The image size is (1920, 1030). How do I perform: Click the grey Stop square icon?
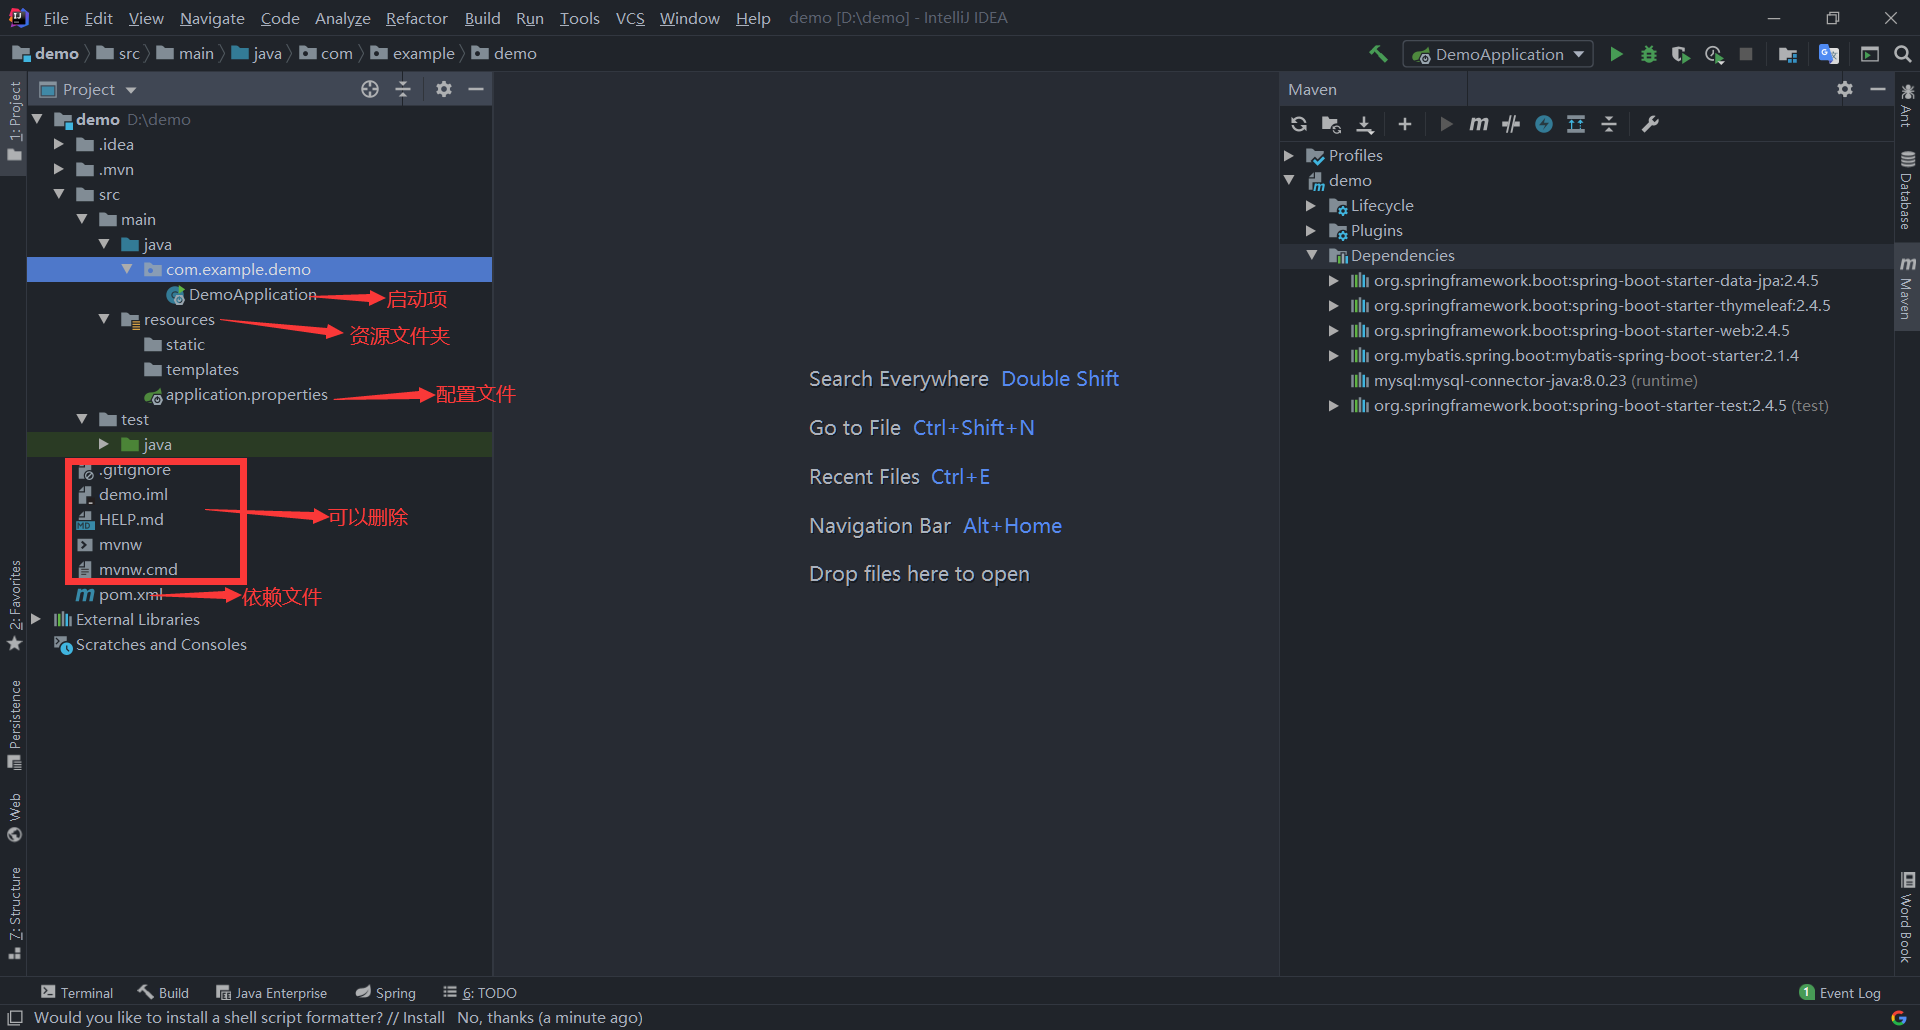pos(1746,54)
